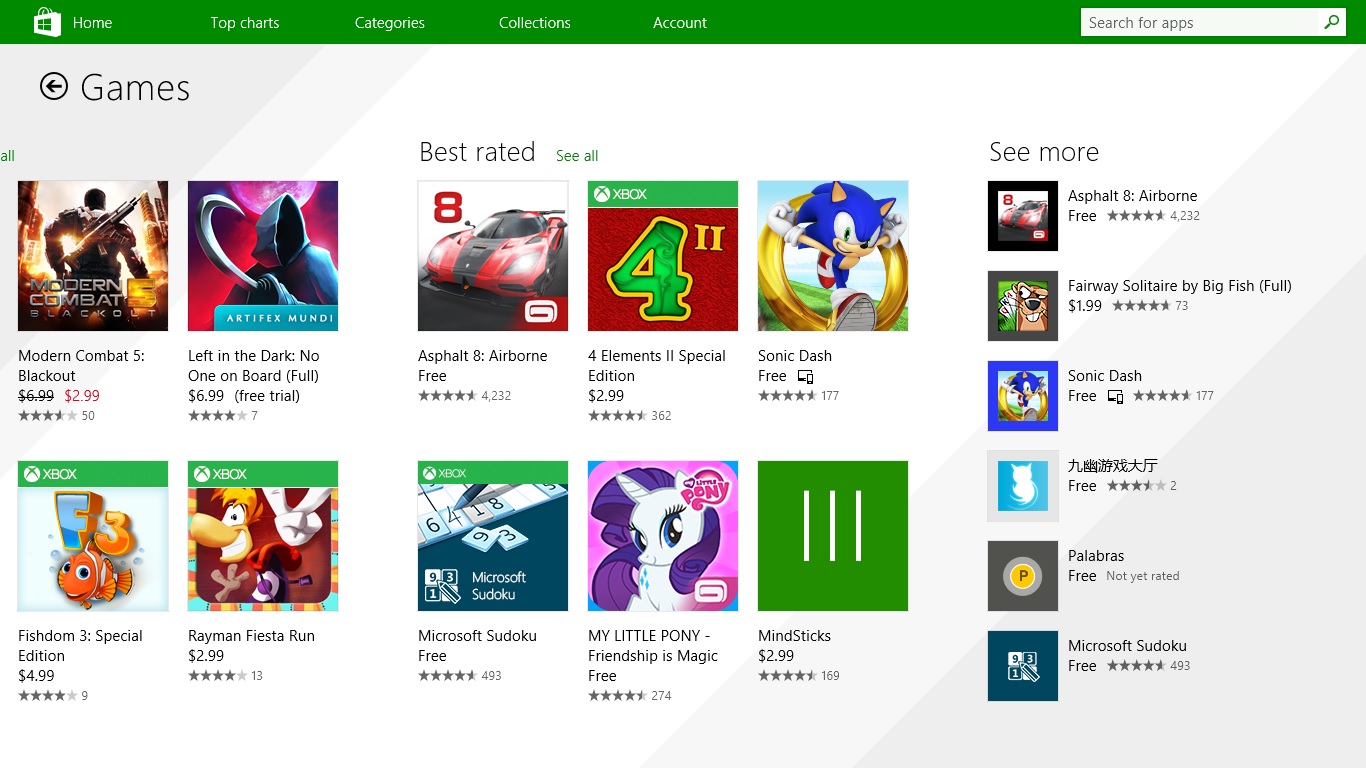This screenshot has height=768, width=1366.
Task: Click the Windows Store bag logo
Action: pos(47,22)
